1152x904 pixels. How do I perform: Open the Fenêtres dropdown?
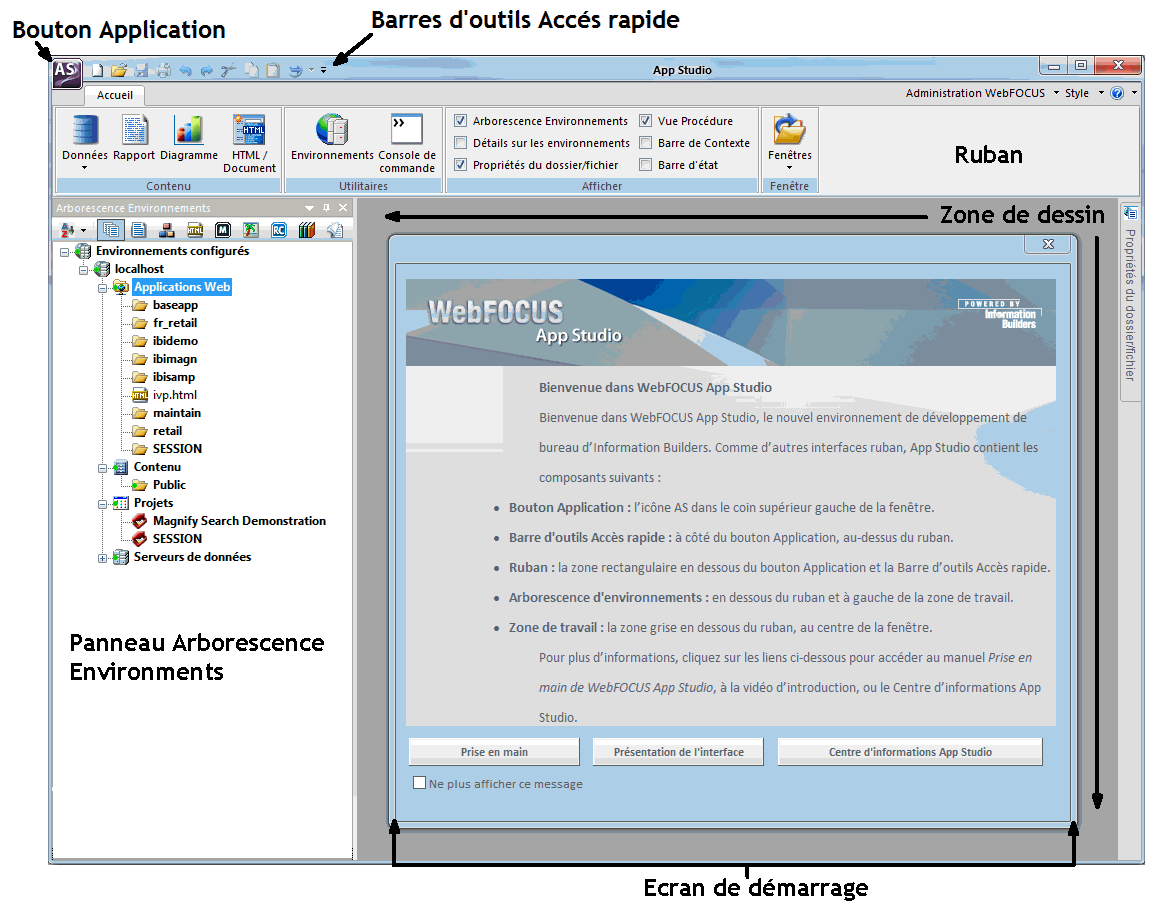click(790, 168)
